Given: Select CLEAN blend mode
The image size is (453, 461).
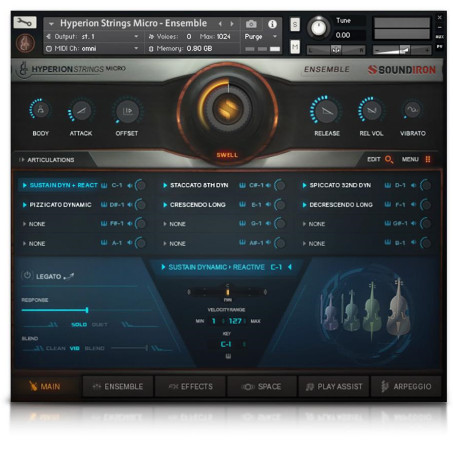Looking at the screenshot, I should tap(56, 348).
